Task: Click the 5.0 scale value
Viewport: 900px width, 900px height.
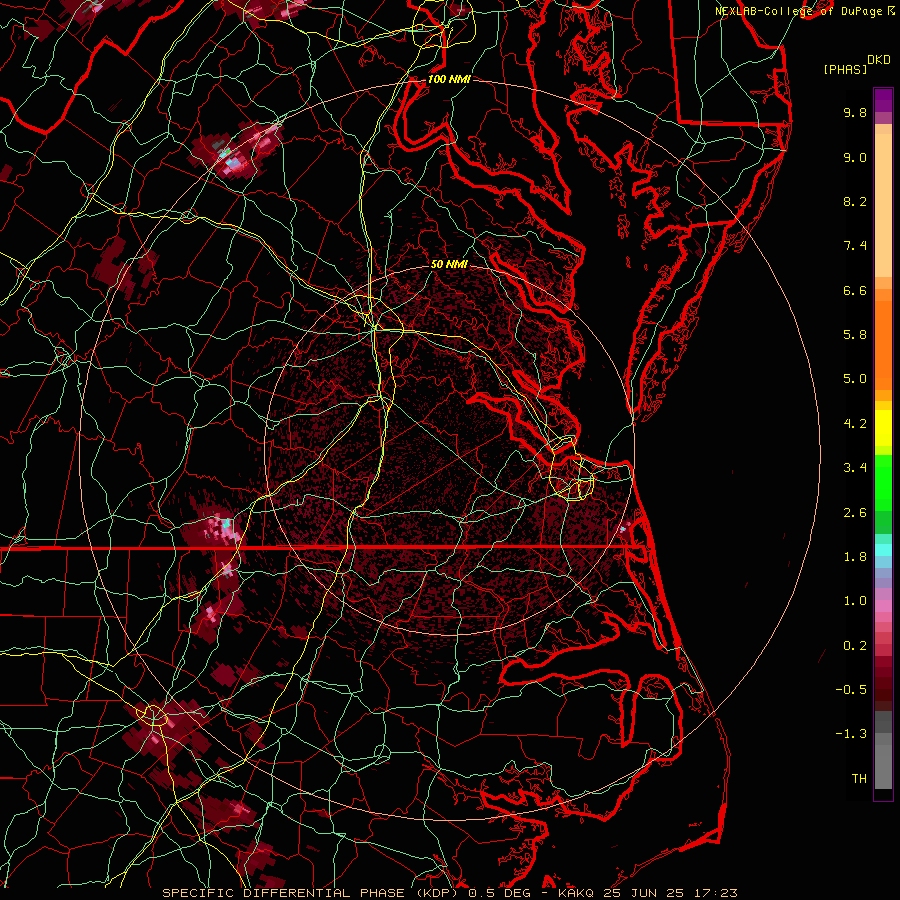Action: coord(855,379)
